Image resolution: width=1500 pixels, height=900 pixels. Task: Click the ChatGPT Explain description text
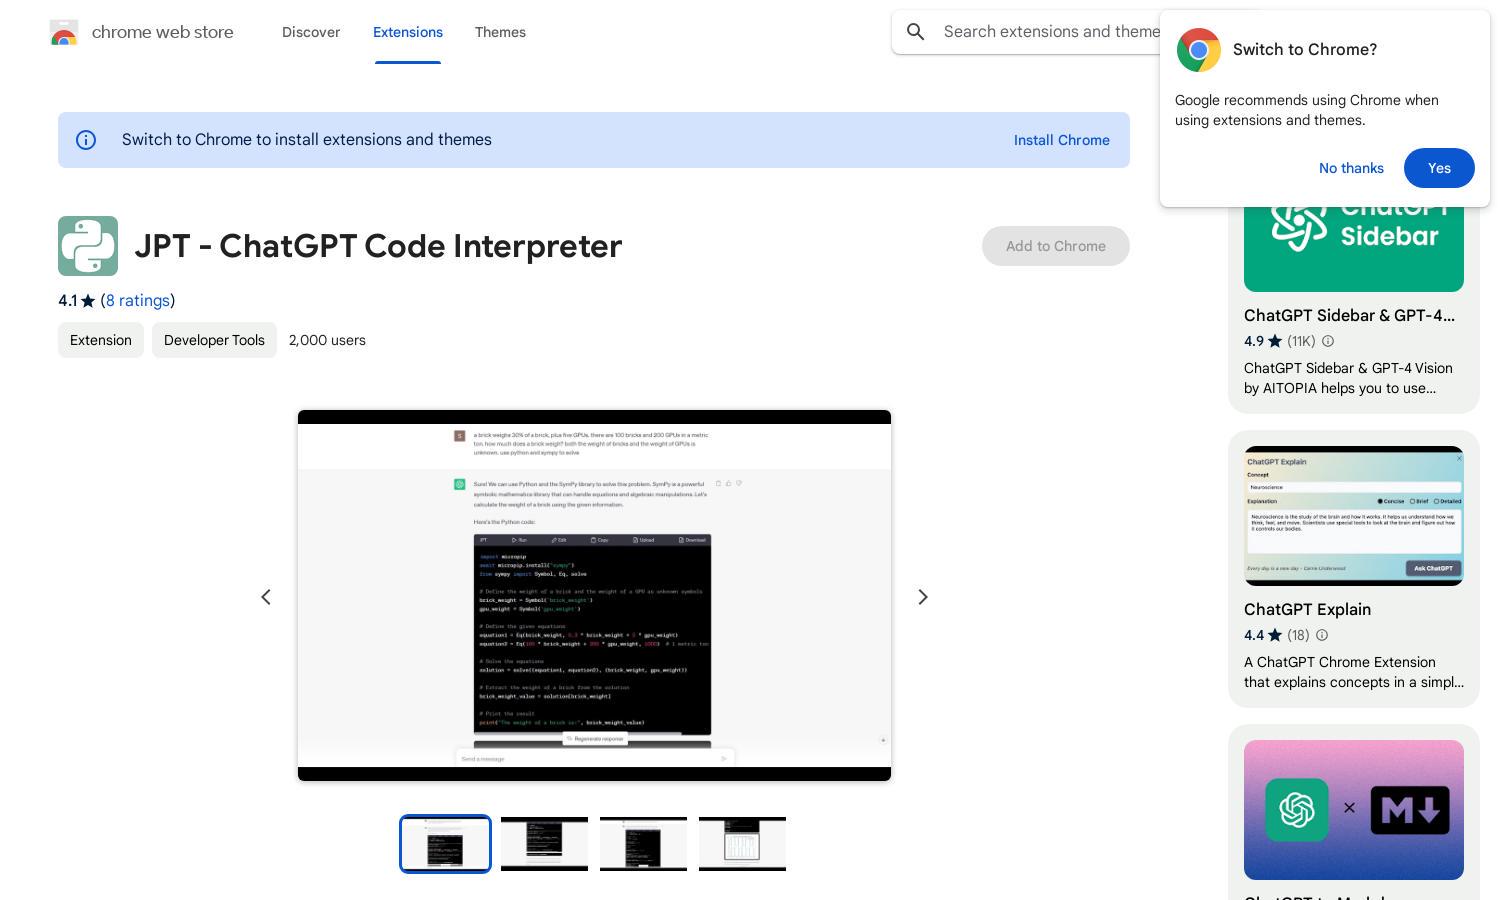pyautogui.click(x=1354, y=672)
